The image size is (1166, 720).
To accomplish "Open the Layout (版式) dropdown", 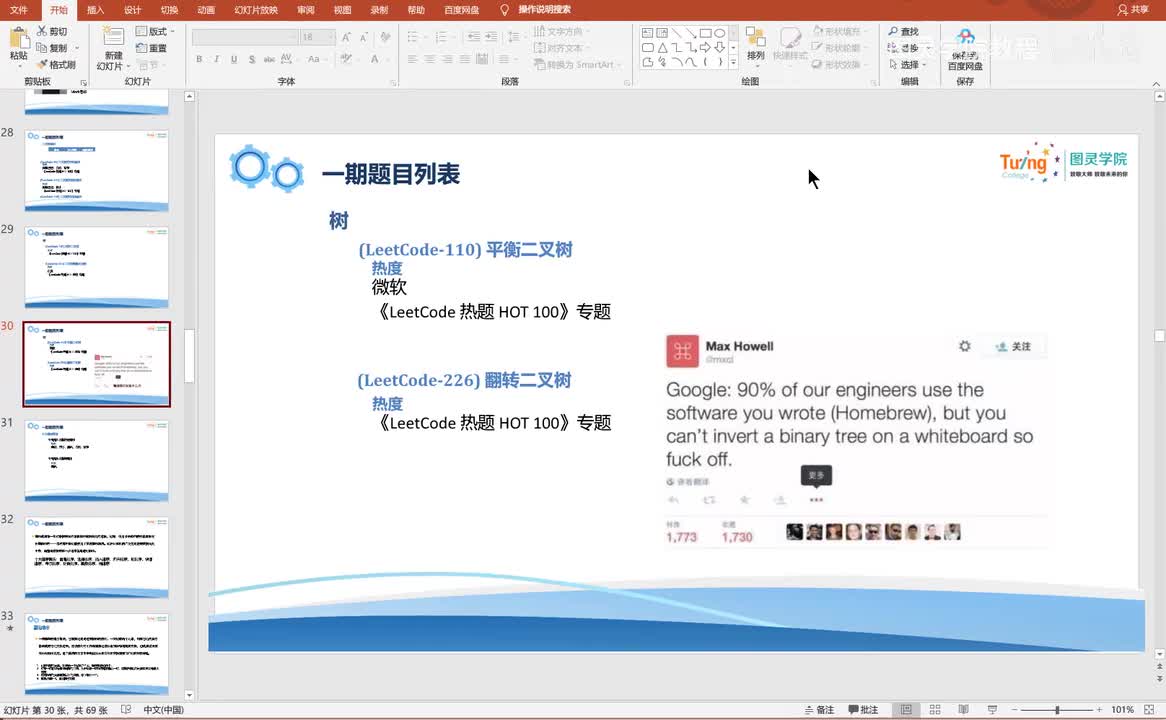I will point(155,31).
